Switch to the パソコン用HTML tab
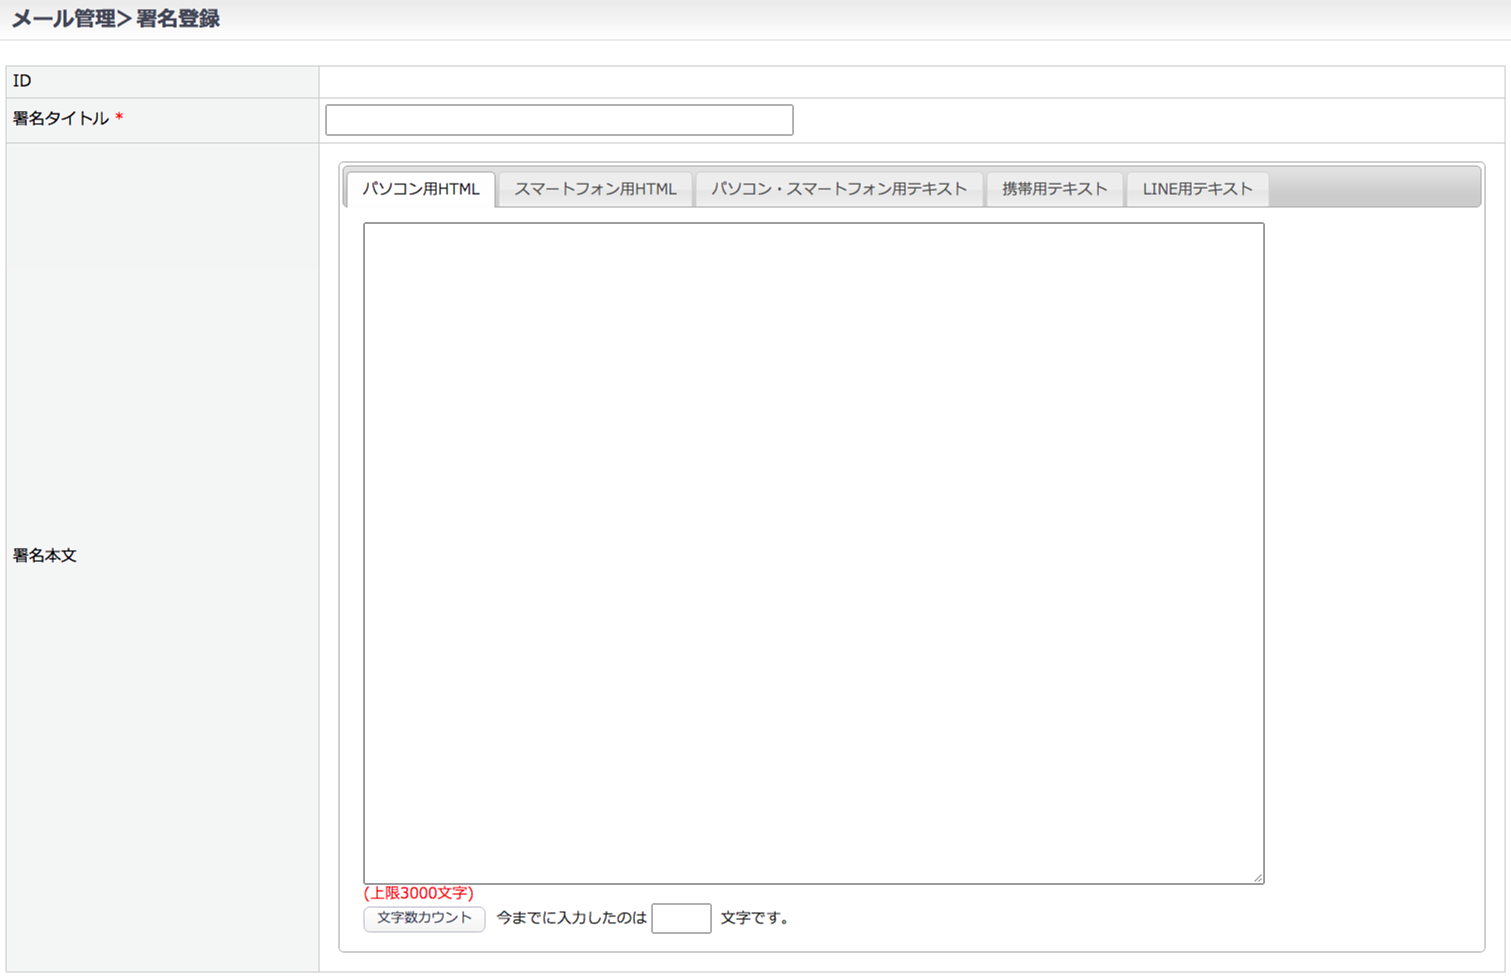The image size is (1511, 978). pos(421,189)
